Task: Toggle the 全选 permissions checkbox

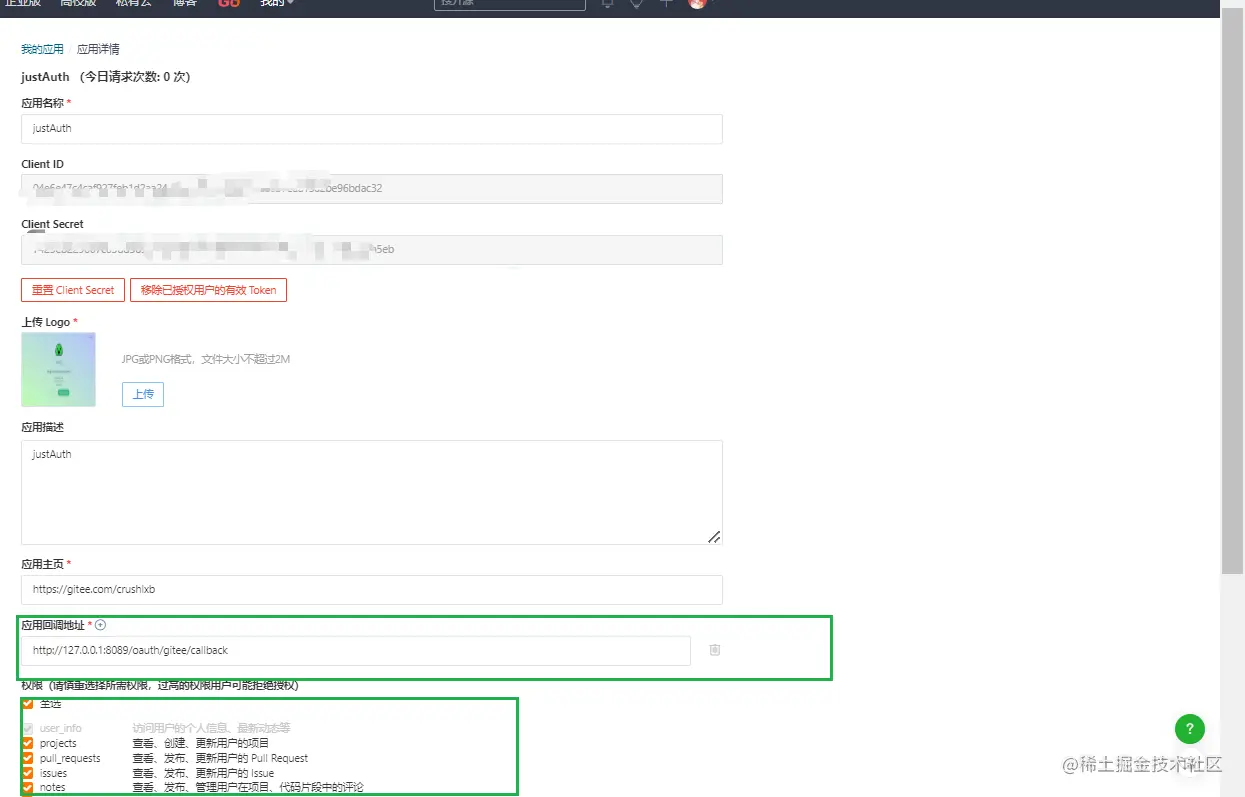Action: (28, 703)
